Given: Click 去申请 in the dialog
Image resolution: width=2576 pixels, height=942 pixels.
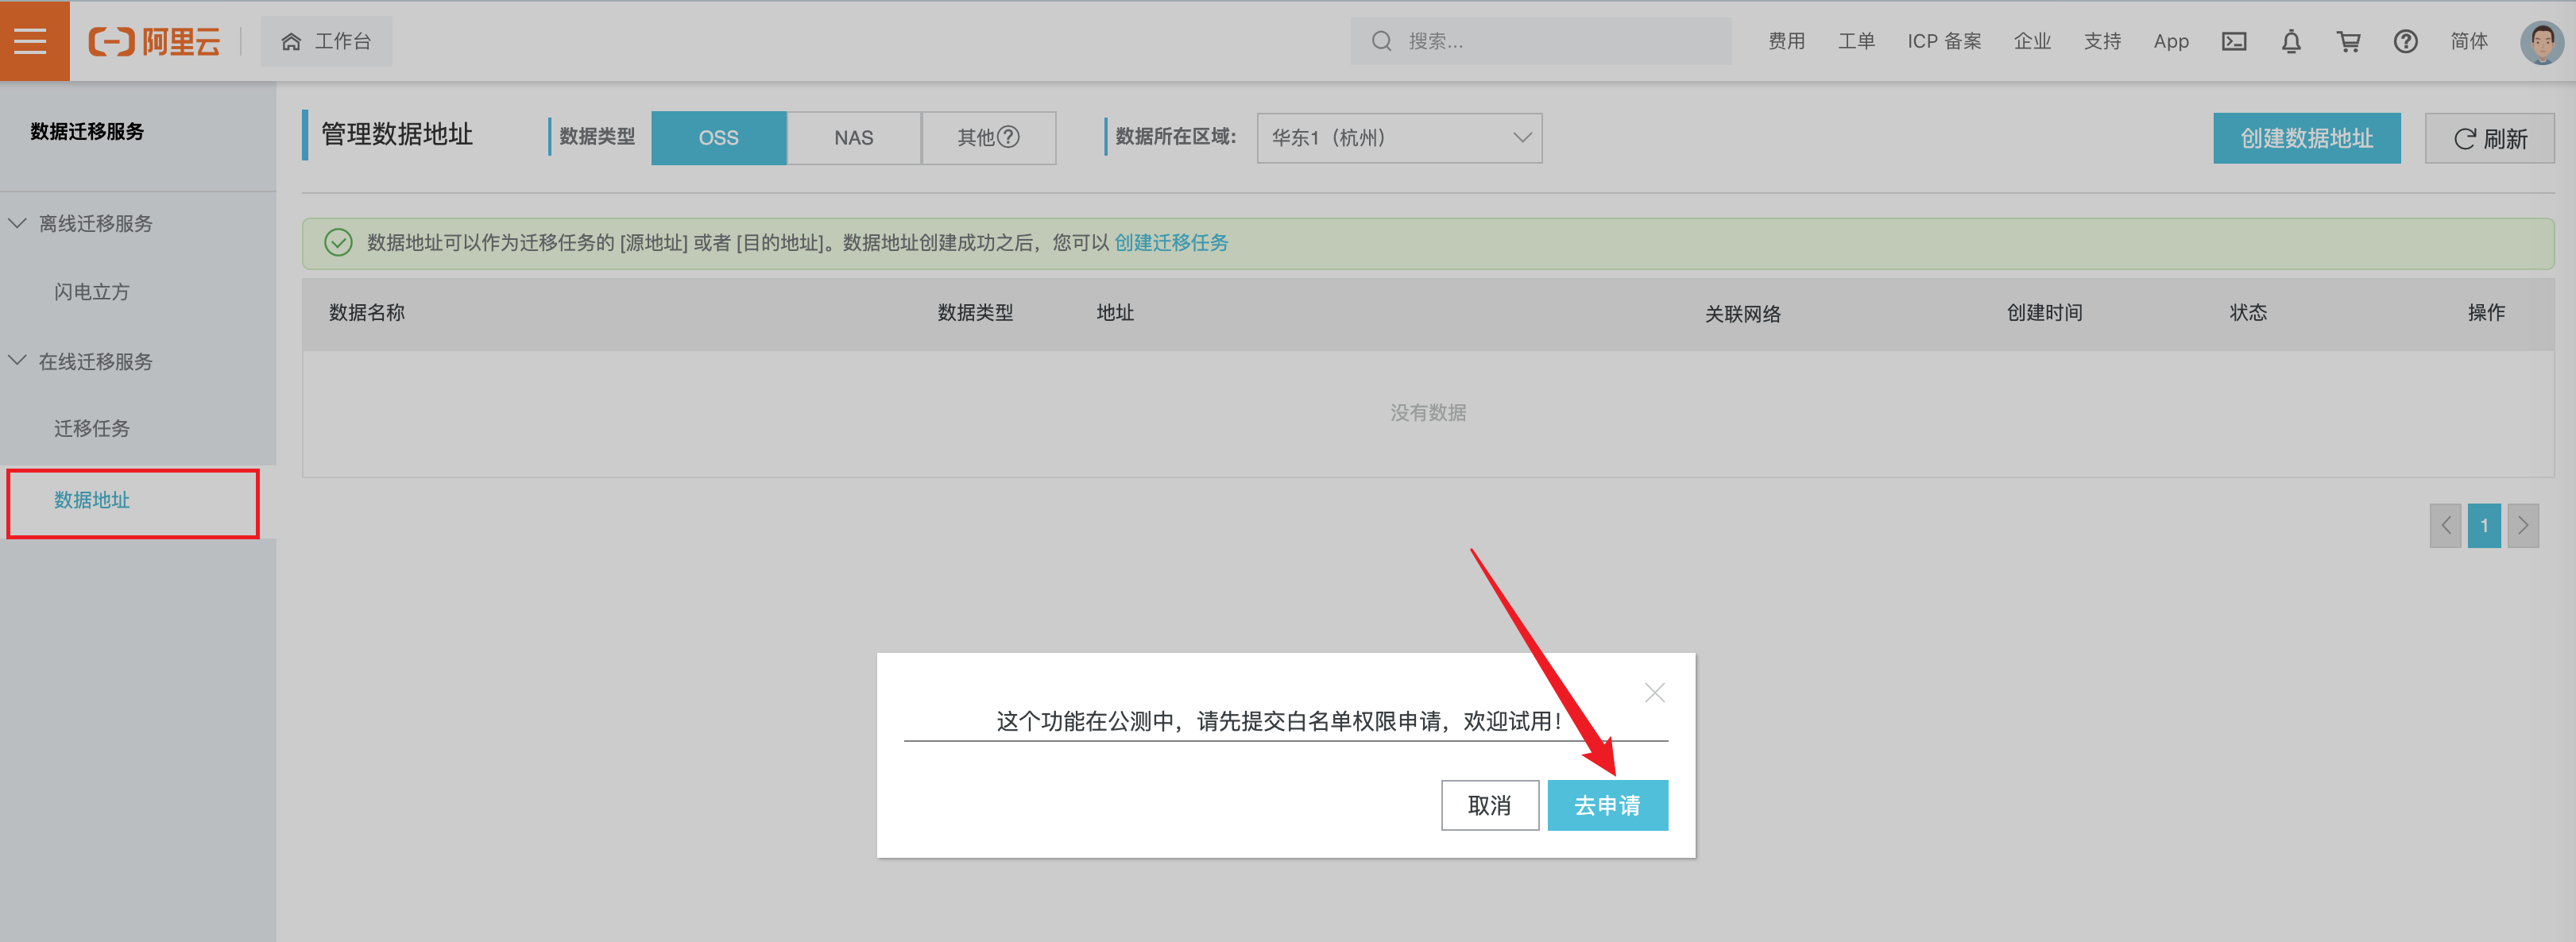Looking at the screenshot, I should coord(1607,805).
